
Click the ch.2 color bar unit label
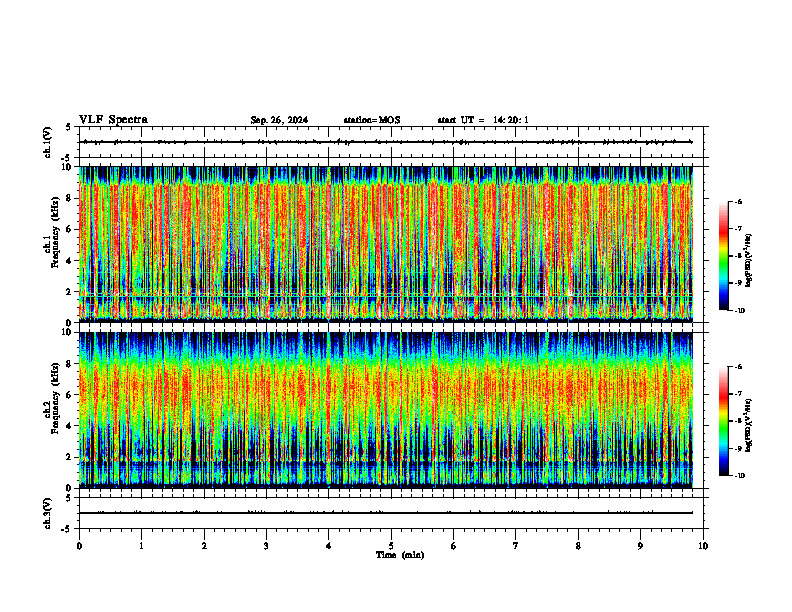pyautogui.click(x=748, y=426)
